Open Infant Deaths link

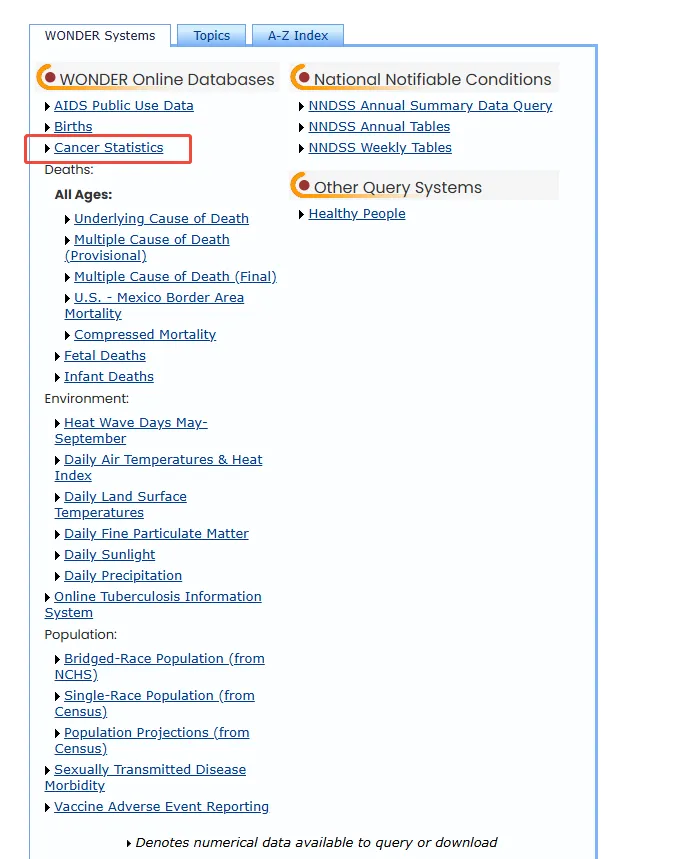point(109,377)
